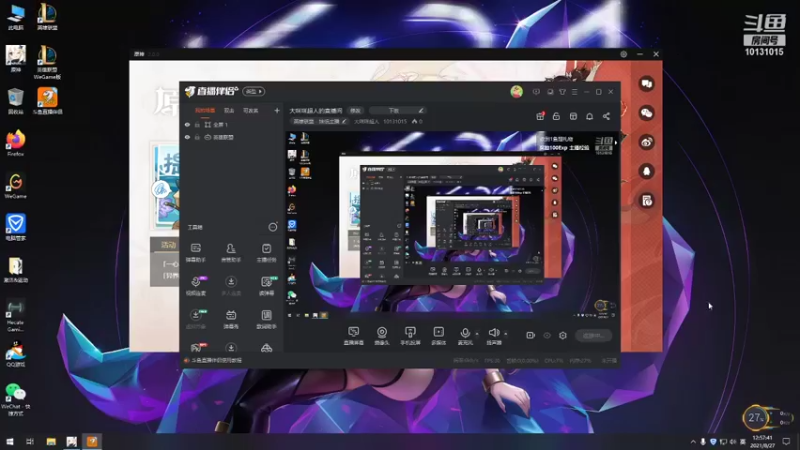Image resolution: width=800 pixels, height=450 pixels.
Task: Open the hamburger menu in streaming app header
Action: point(574,92)
